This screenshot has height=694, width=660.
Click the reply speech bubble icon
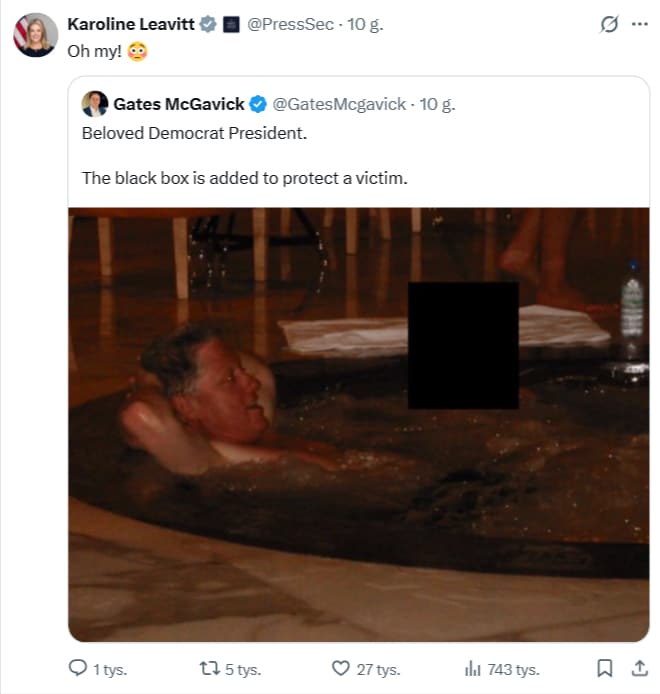point(78,668)
